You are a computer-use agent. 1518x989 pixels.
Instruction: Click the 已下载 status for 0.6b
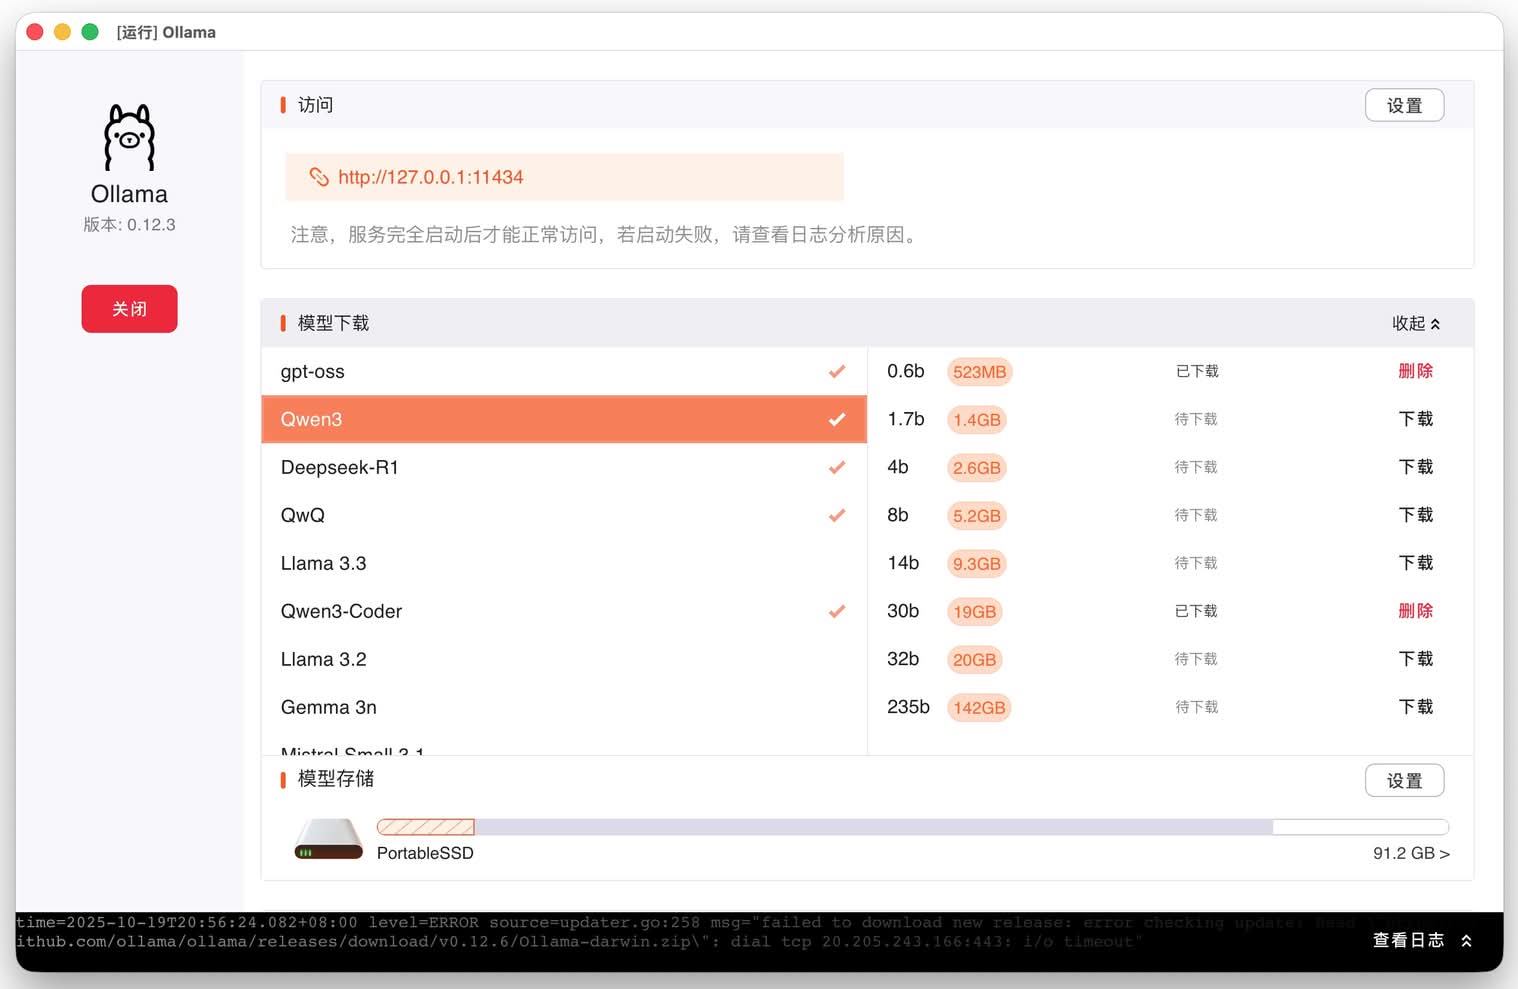[x=1197, y=371]
